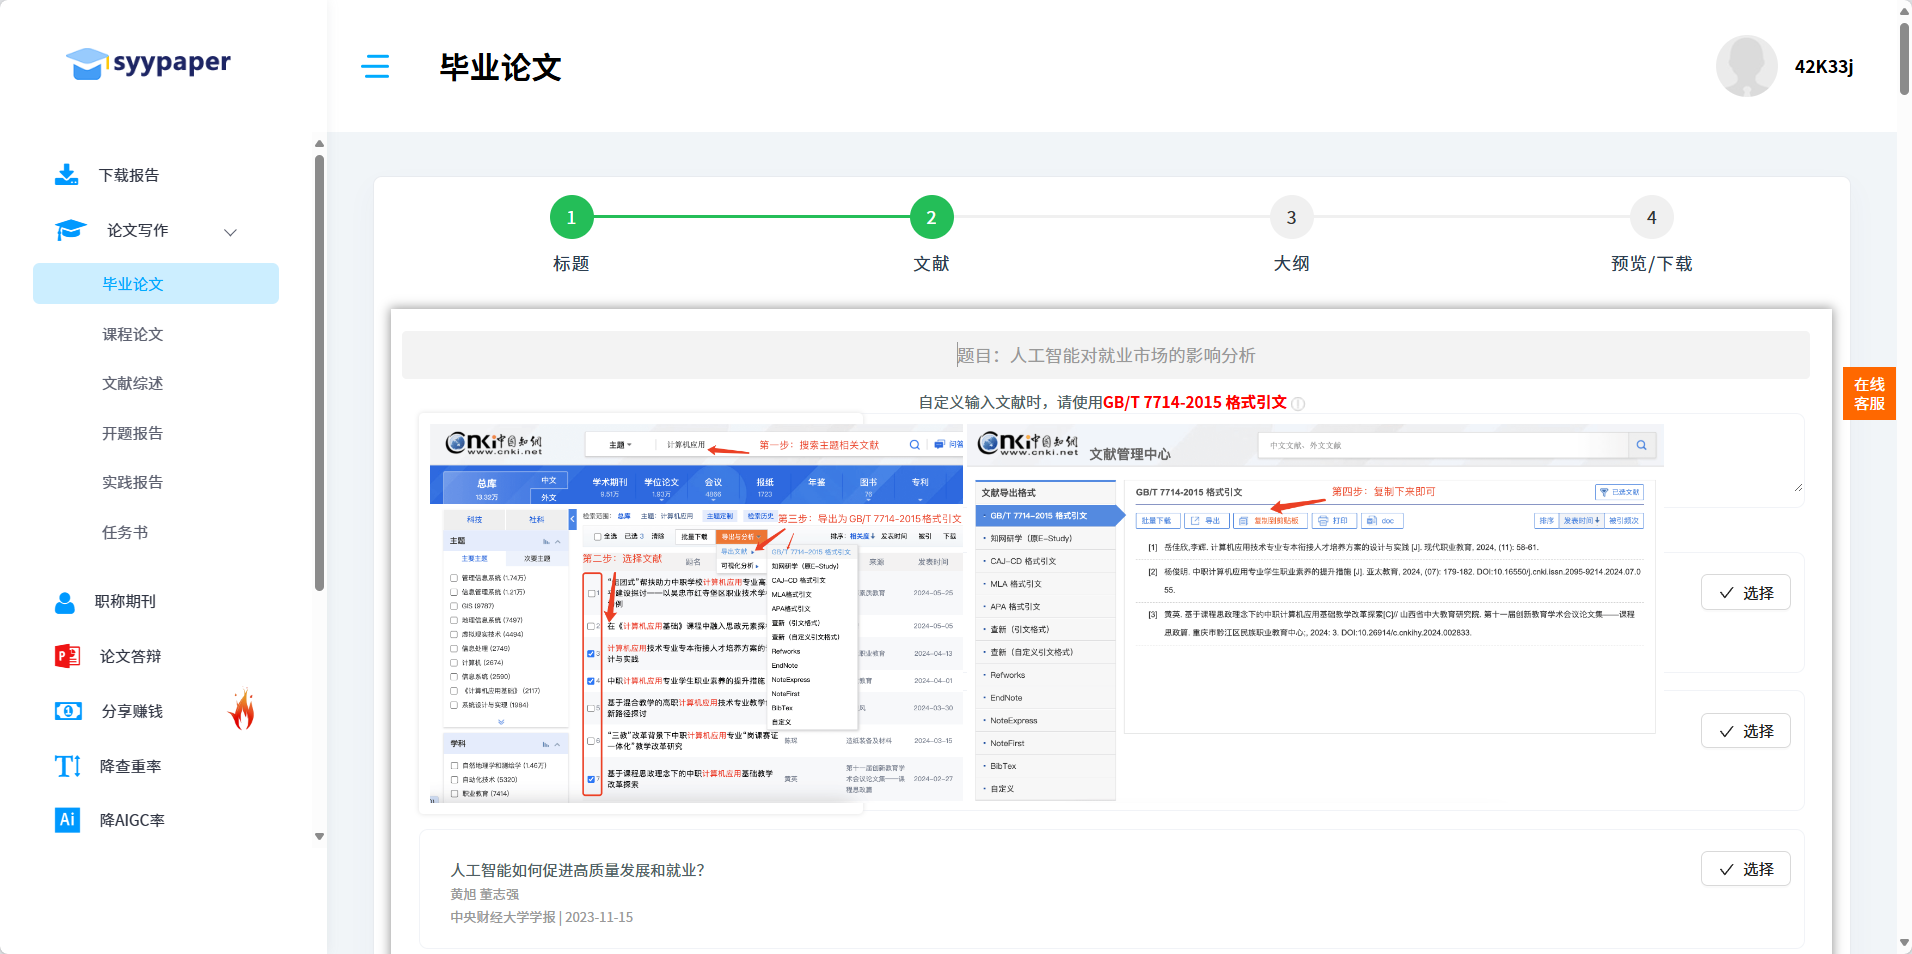The width and height of the screenshot is (1912, 954).
Task: Open the 下载报告 menu label
Action: click(129, 175)
